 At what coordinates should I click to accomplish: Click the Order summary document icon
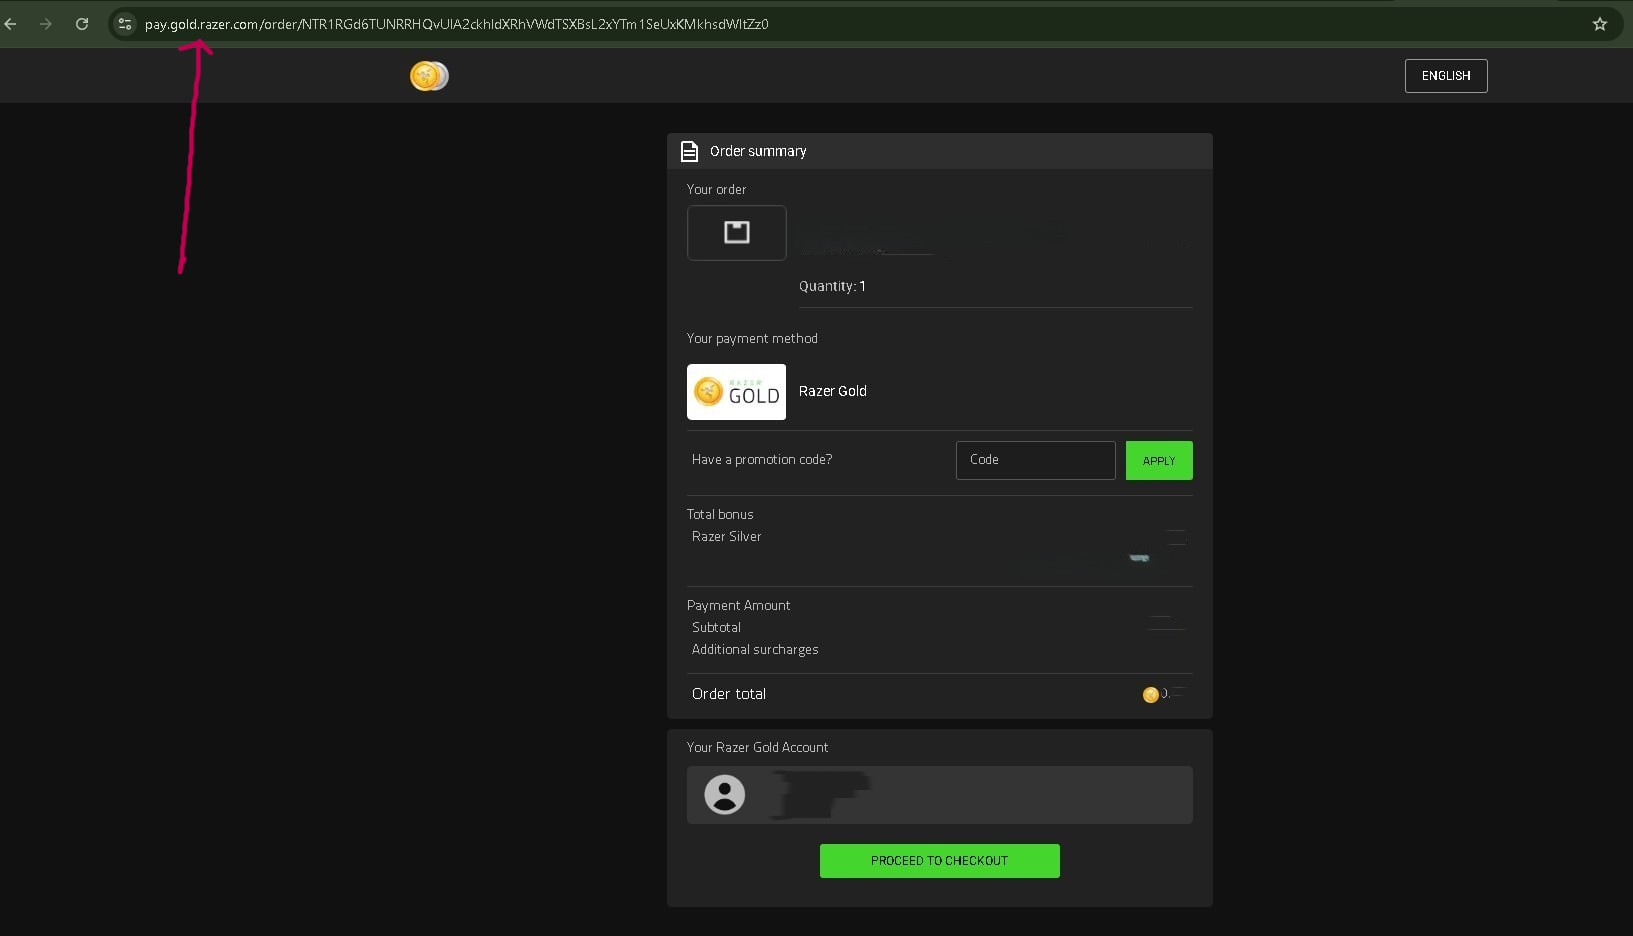689,151
